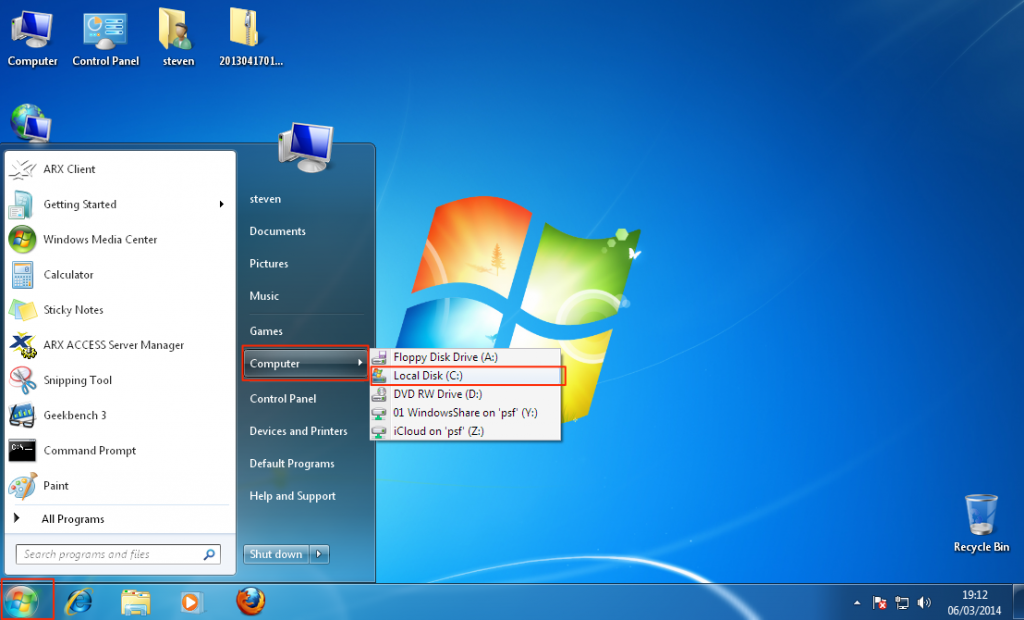Open Pictures from Start menu
Image resolution: width=1024 pixels, height=620 pixels.
(x=269, y=264)
